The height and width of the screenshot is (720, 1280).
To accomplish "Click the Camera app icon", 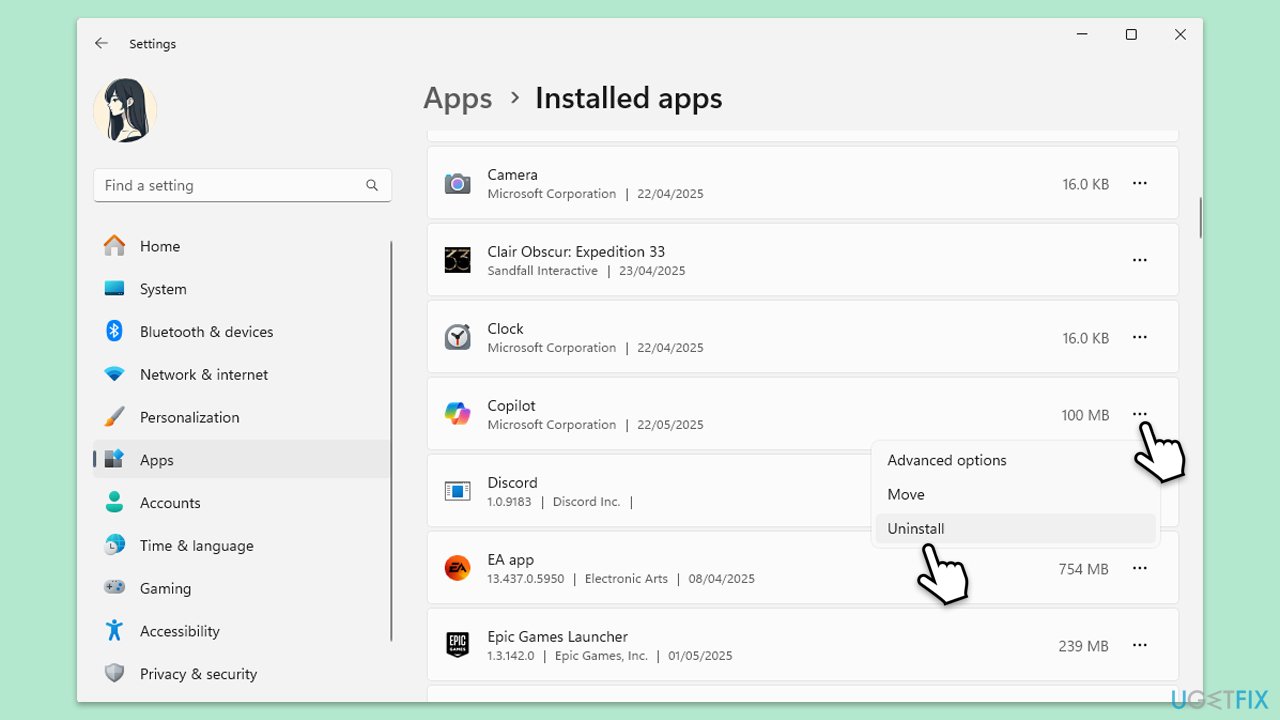I will (458, 184).
